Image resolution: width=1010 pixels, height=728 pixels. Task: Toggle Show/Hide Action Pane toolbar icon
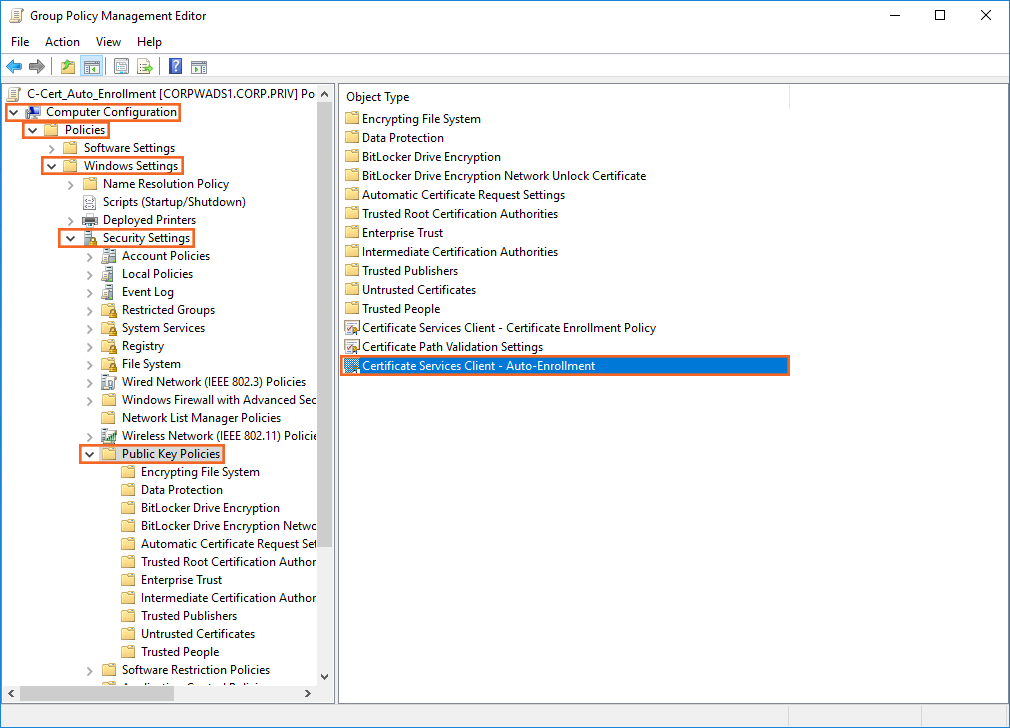click(199, 67)
